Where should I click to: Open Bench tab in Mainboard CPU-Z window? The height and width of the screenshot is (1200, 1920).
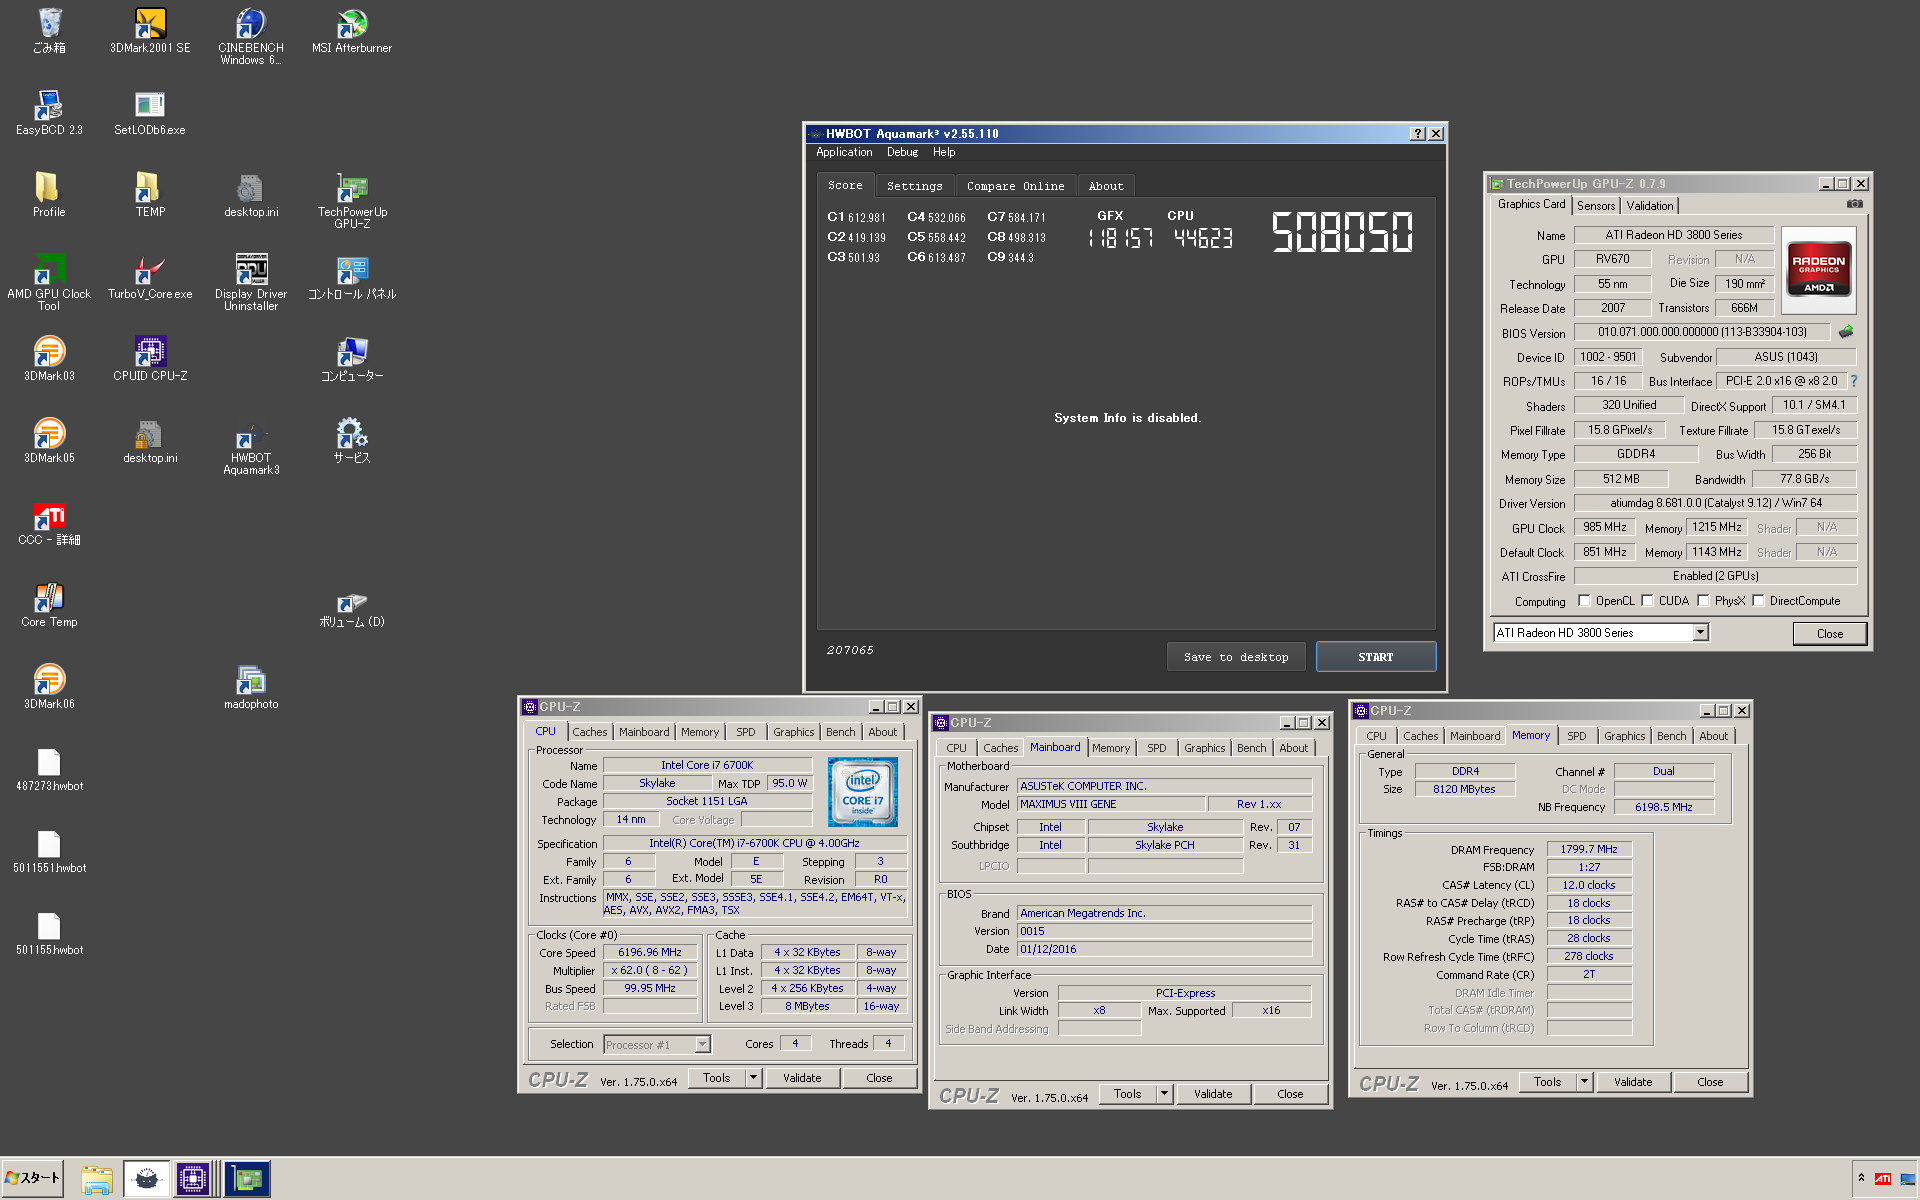(x=1252, y=748)
